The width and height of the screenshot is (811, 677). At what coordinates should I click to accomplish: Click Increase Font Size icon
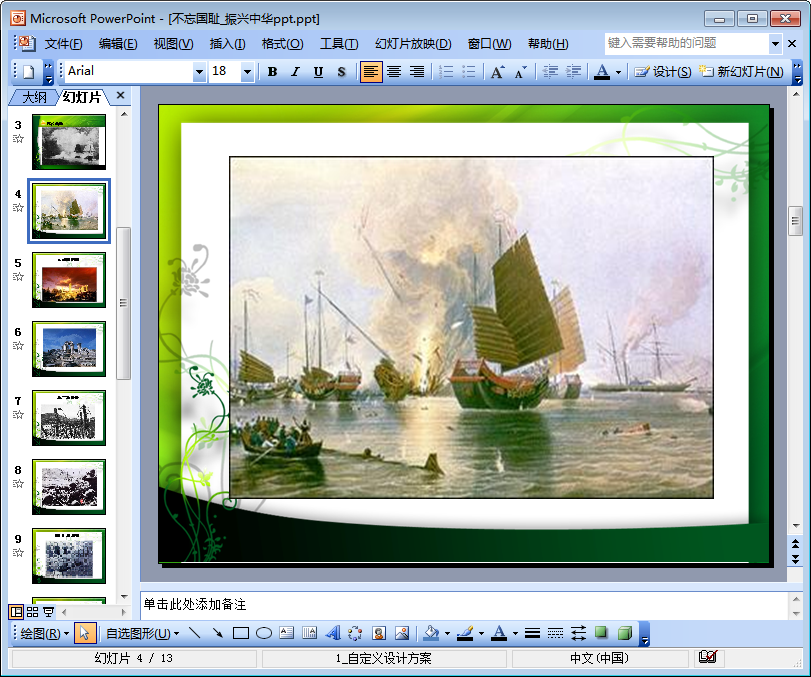pyautogui.click(x=497, y=72)
